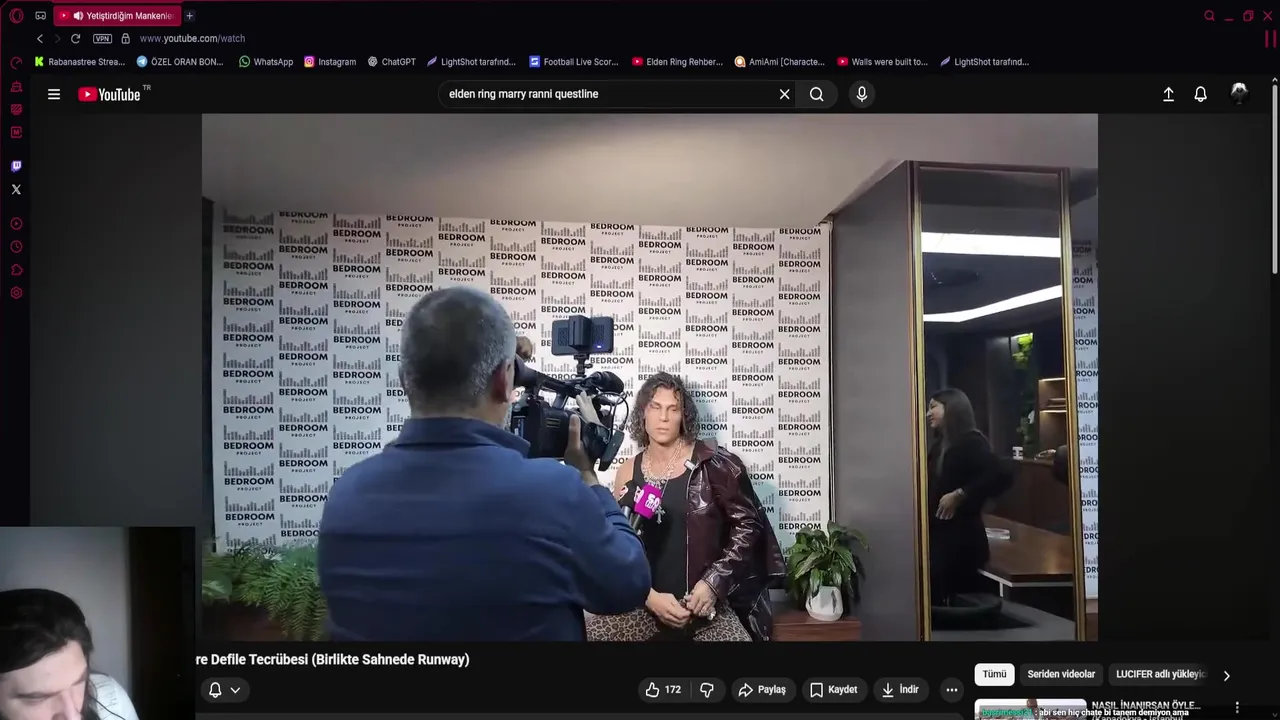The image size is (1280, 720).
Task: Switch to Yetiştirdiğim Mankenle tab
Action: point(118,16)
